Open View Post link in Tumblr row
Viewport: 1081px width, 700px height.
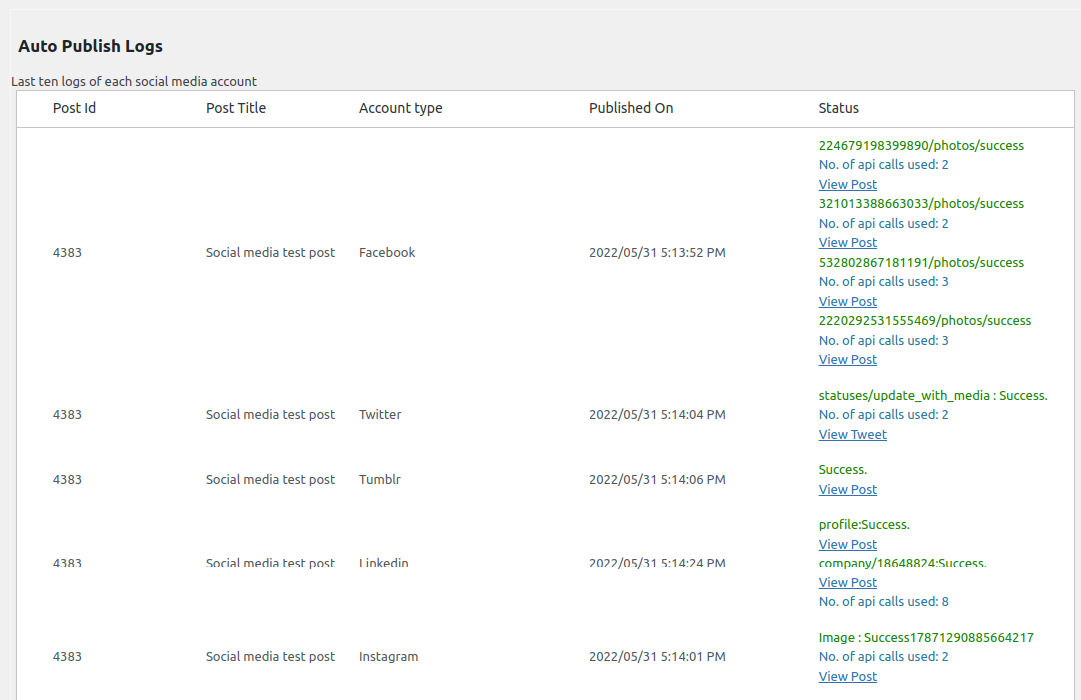point(847,489)
